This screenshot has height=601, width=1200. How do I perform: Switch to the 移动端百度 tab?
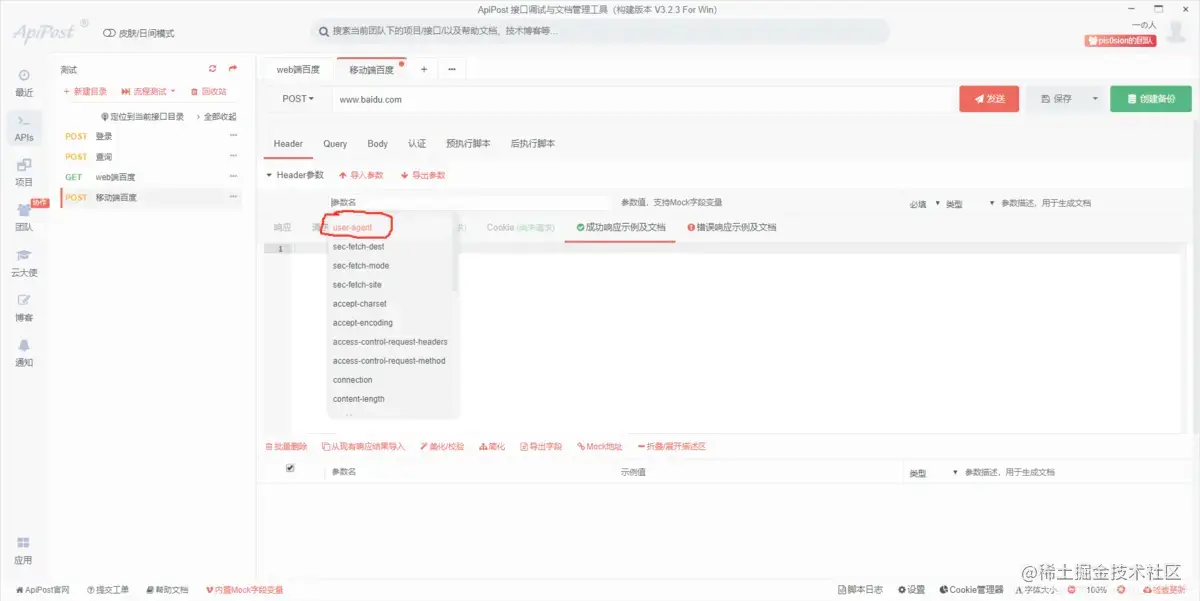(x=372, y=70)
